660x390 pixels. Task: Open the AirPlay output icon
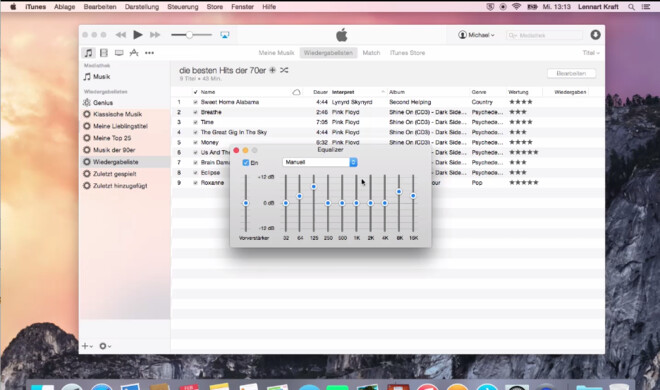coord(225,35)
